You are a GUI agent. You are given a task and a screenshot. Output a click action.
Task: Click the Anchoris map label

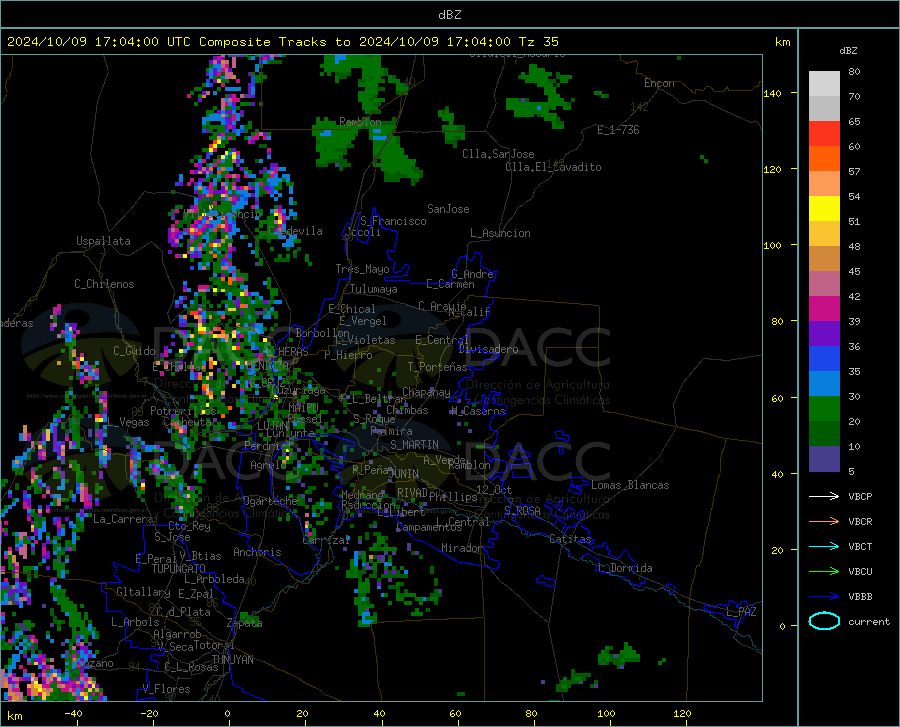(257, 553)
